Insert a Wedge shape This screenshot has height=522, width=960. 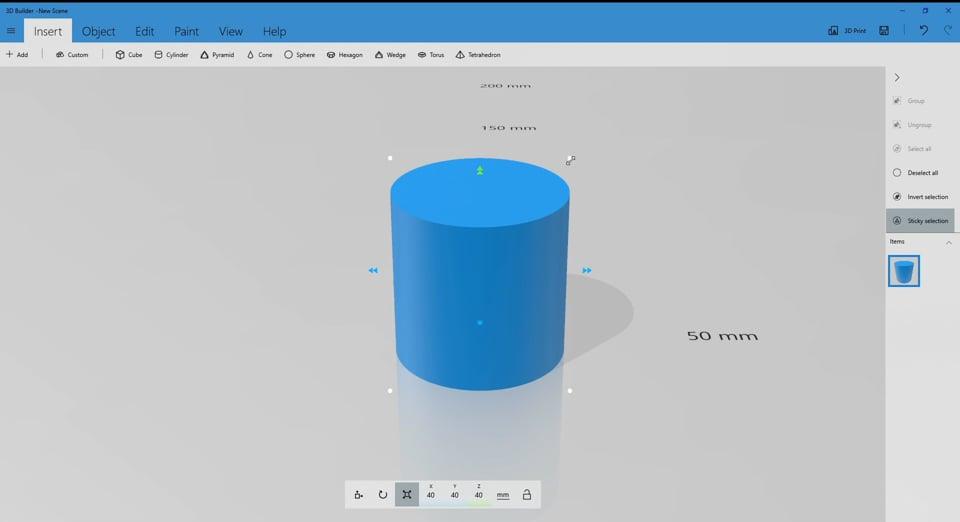coord(391,54)
